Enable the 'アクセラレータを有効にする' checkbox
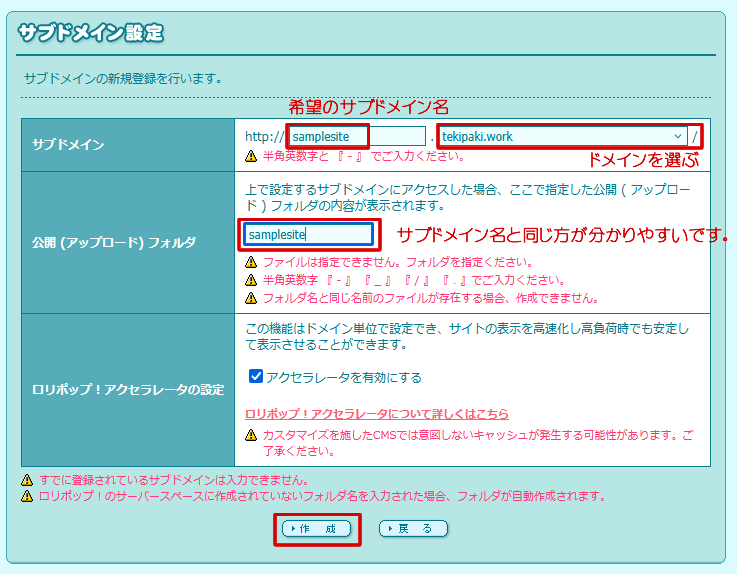The width and height of the screenshot is (737, 574). (x=256, y=377)
